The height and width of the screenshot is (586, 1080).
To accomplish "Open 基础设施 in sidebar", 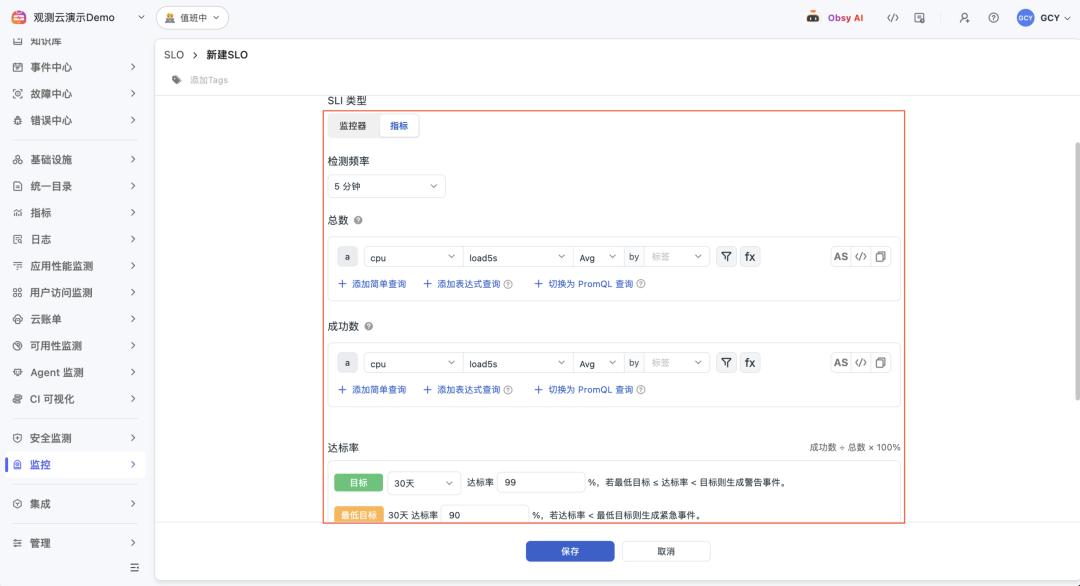I will (74, 160).
